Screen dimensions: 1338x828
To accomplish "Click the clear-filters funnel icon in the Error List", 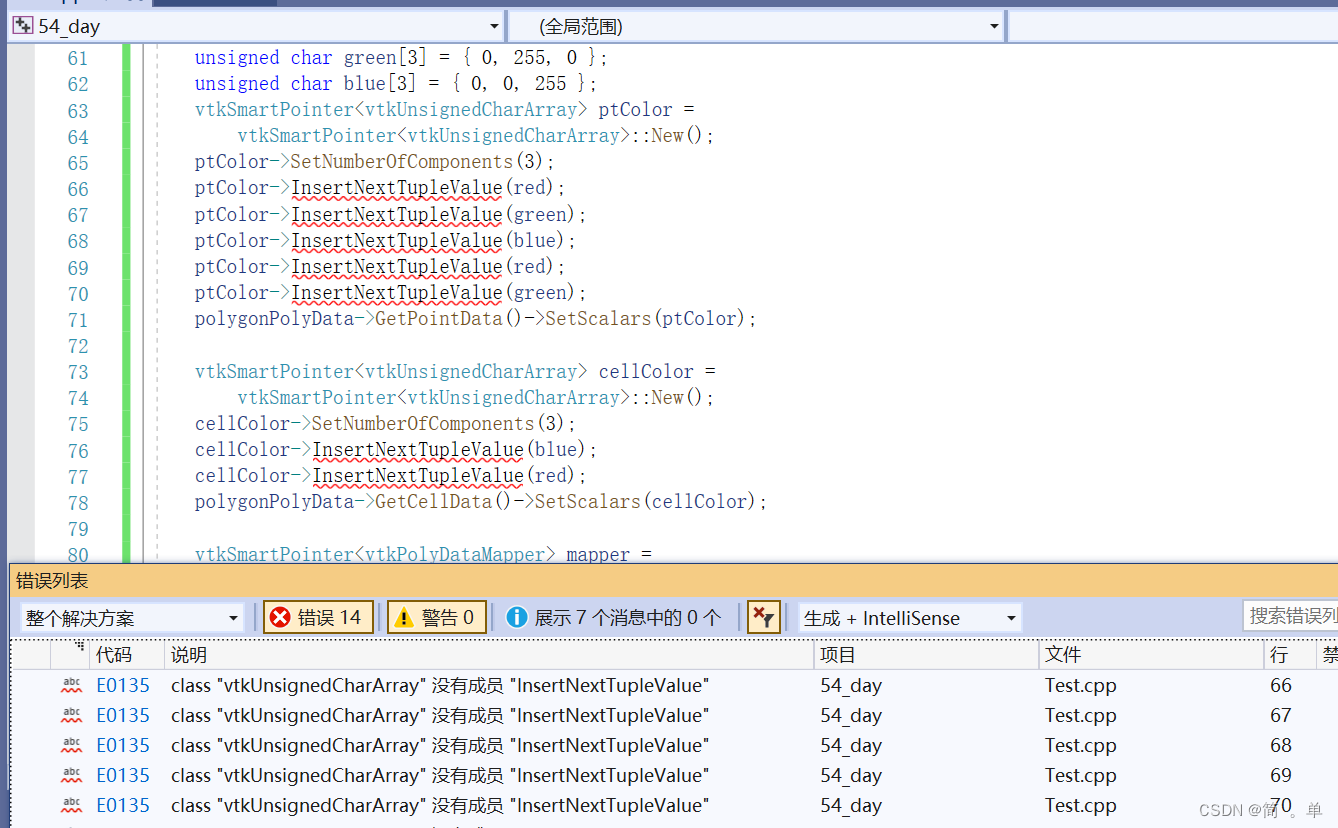I will [x=764, y=617].
